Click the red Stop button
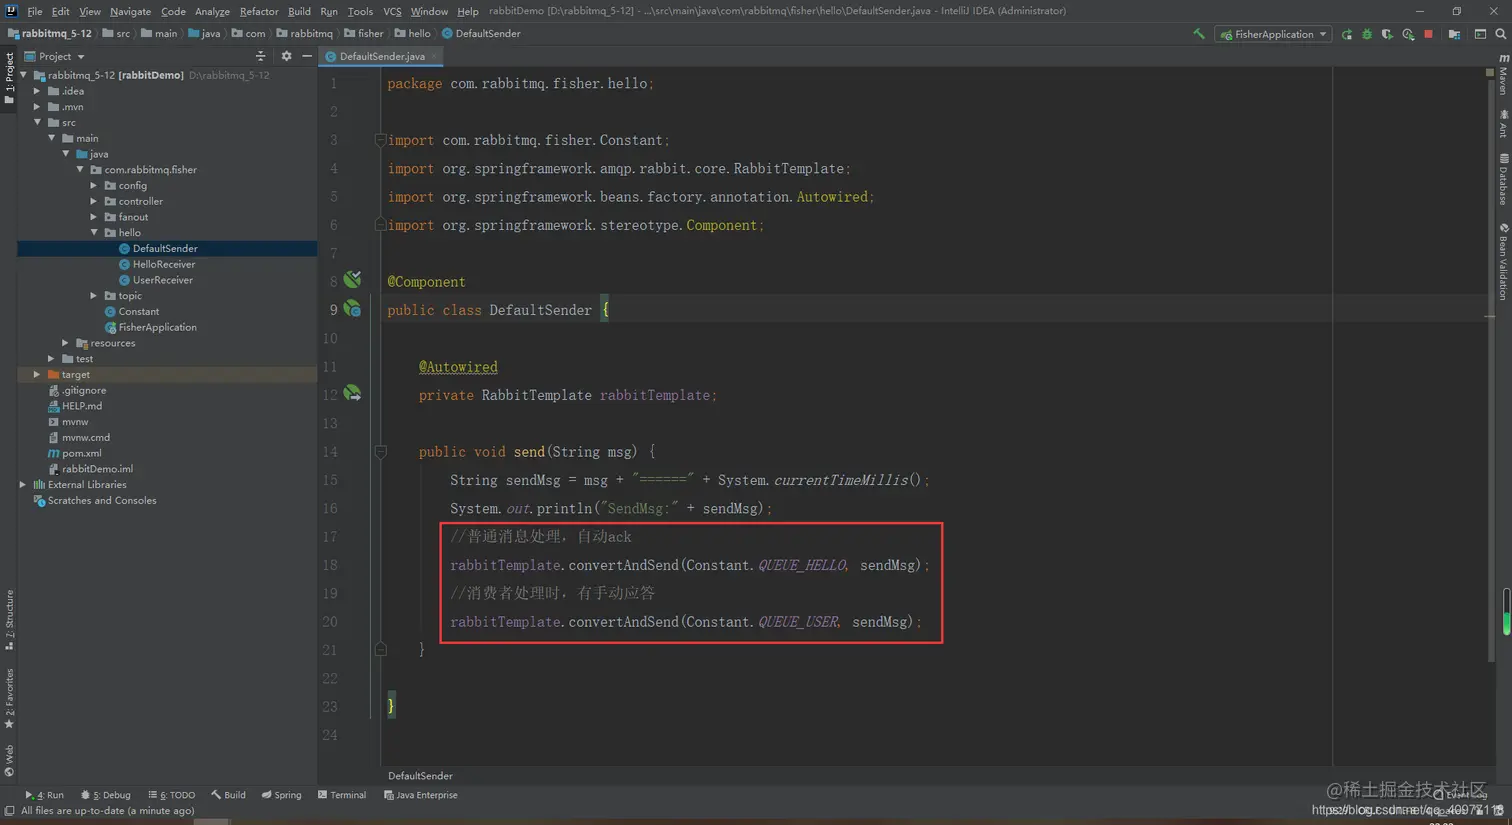This screenshot has width=1512, height=825. [x=1428, y=34]
